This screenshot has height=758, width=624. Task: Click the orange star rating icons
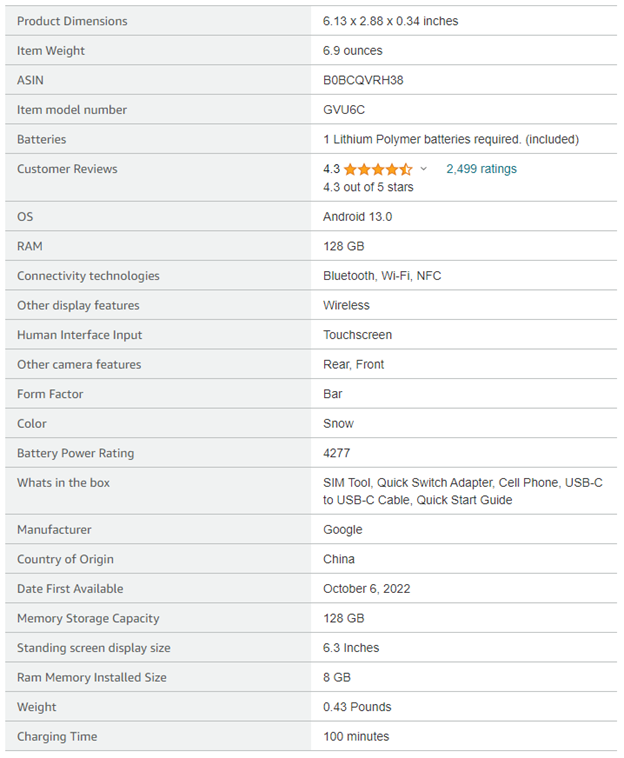coord(378,169)
